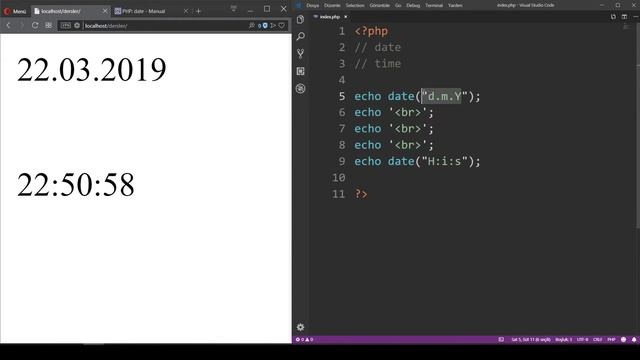Open a new browser tab with plus button
This screenshot has height=360, width=640.
pos(198,11)
